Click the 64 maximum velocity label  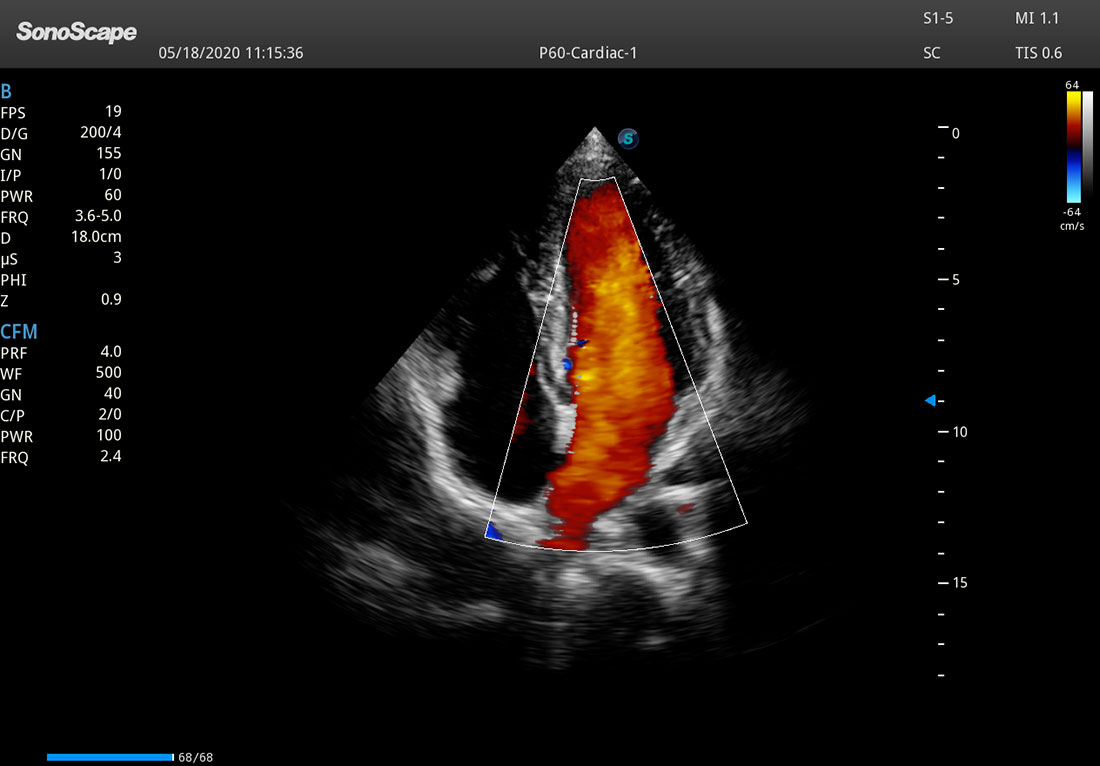tap(1072, 86)
